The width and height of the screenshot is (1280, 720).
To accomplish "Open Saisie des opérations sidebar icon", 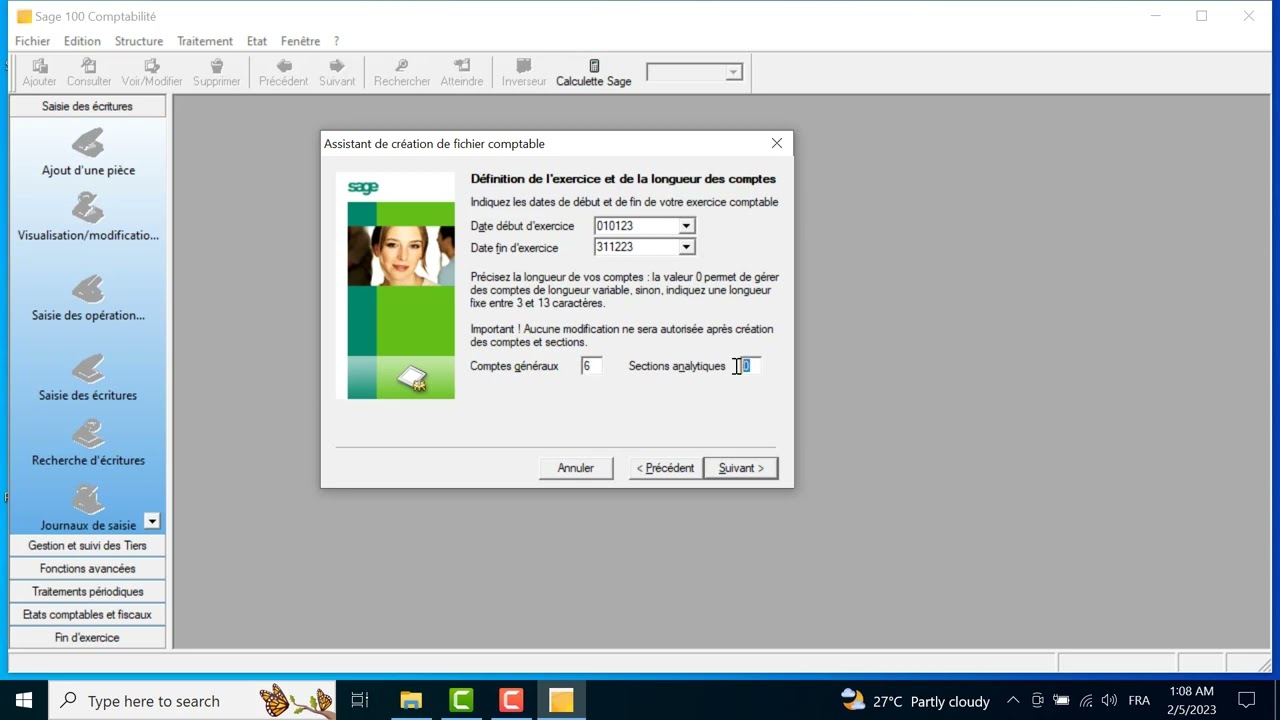I will point(88,289).
